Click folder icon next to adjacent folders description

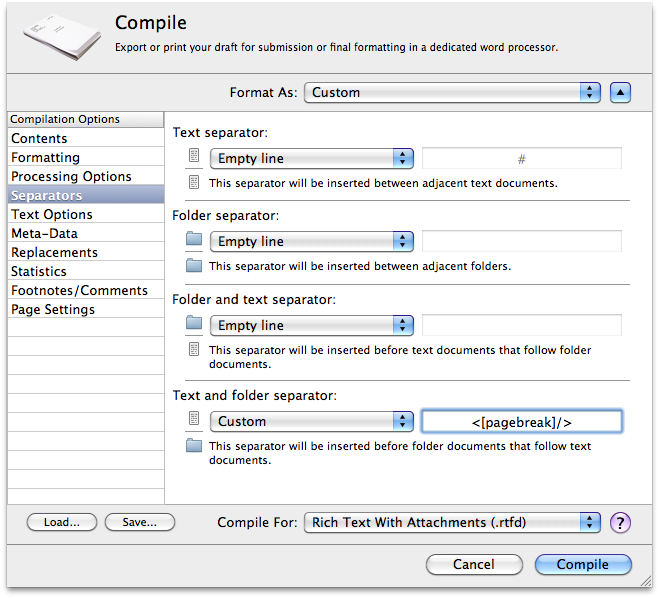point(194,266)
